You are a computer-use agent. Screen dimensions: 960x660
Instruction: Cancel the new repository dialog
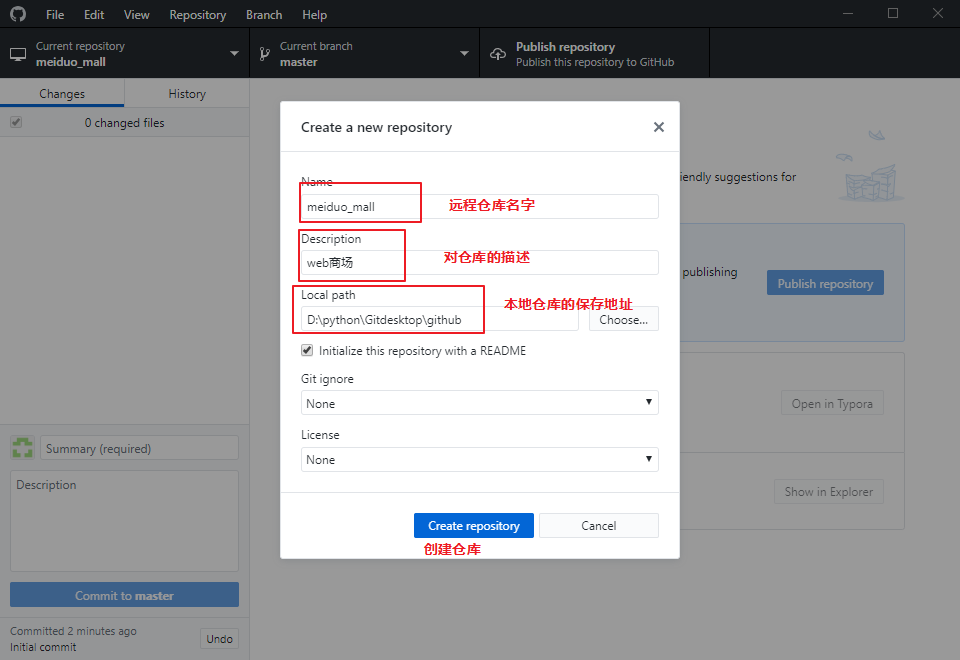point(599,525)
